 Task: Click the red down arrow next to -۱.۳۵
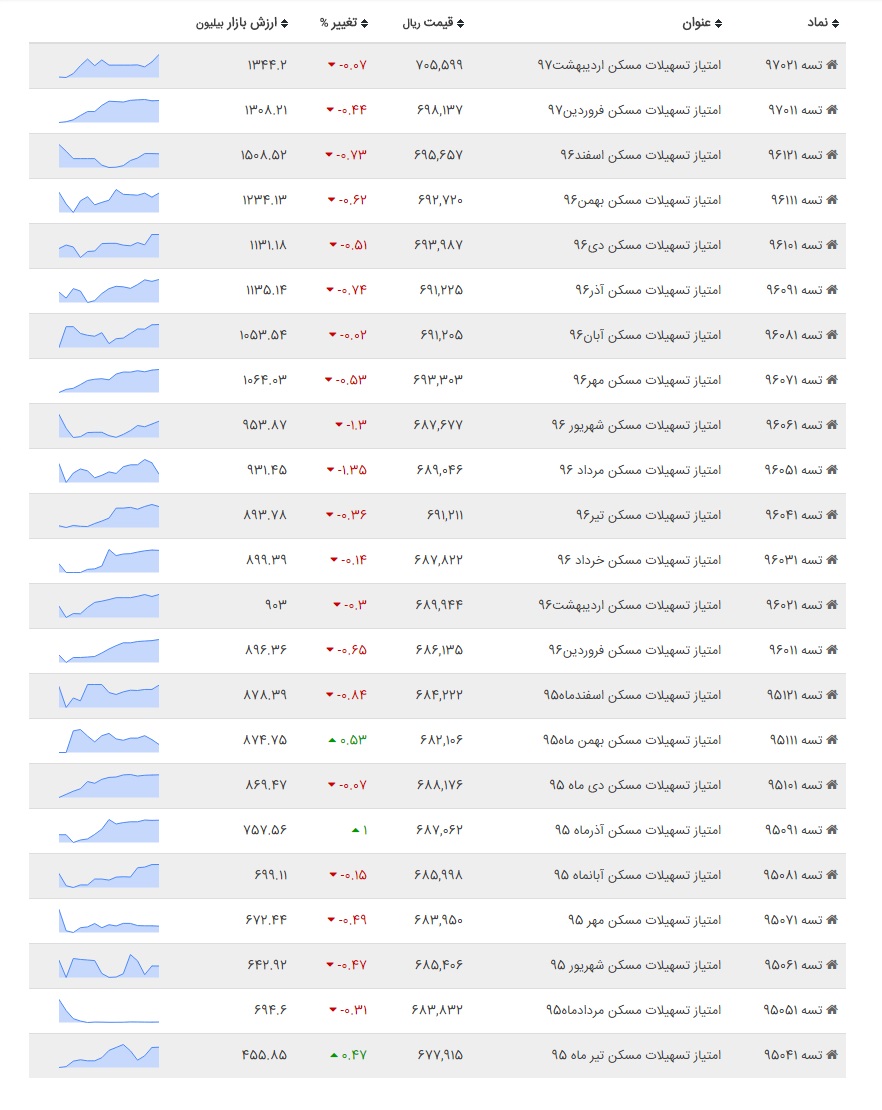tap(330, 469)
